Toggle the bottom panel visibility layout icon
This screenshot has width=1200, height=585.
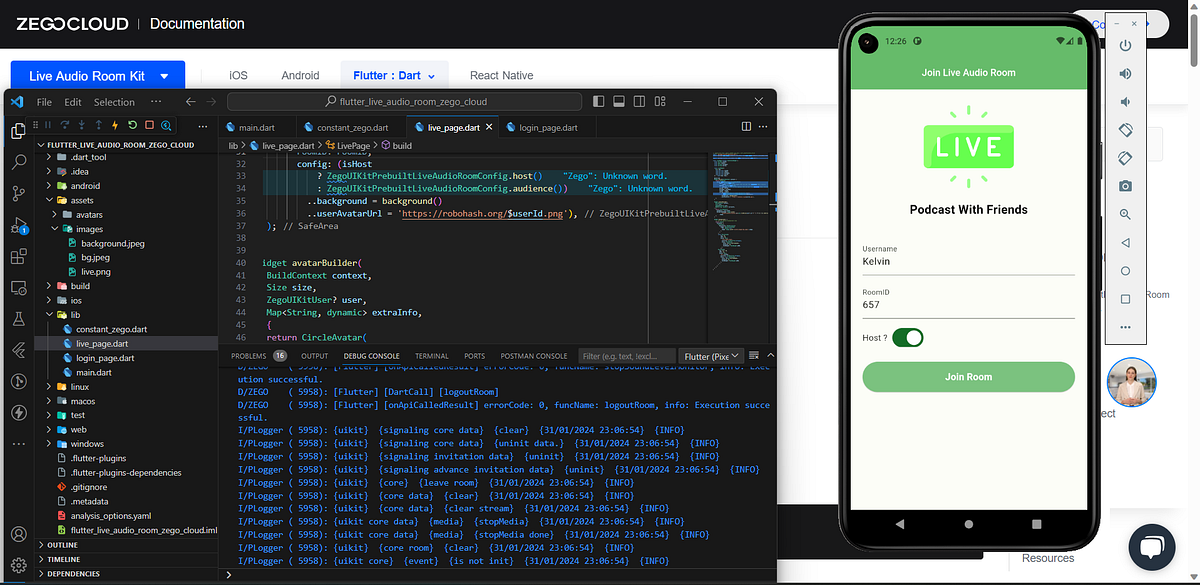click(619, 101)
